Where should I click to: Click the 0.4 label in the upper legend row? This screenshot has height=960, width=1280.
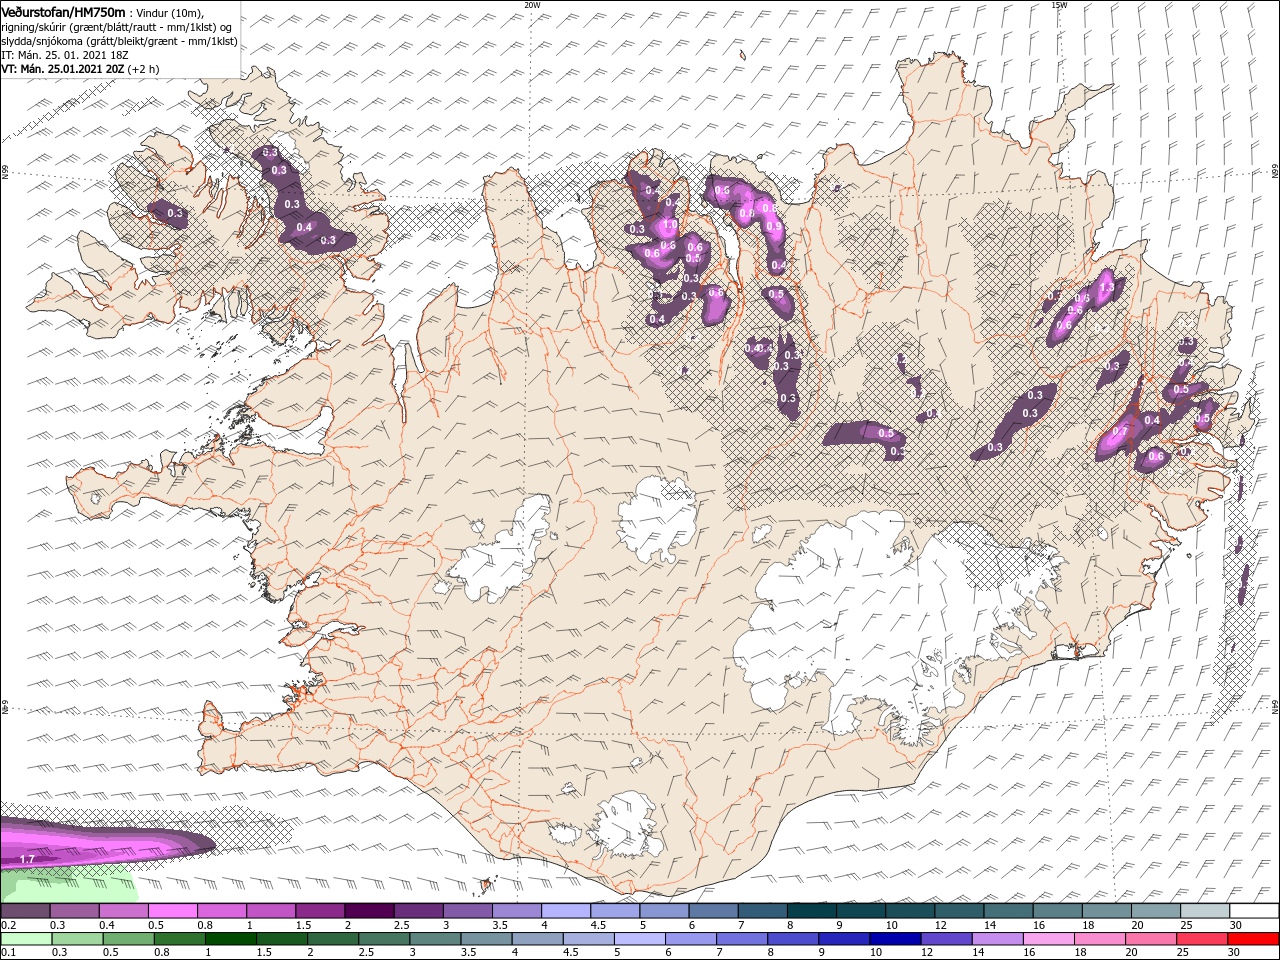pyautogui.click(x=107, y=925)
